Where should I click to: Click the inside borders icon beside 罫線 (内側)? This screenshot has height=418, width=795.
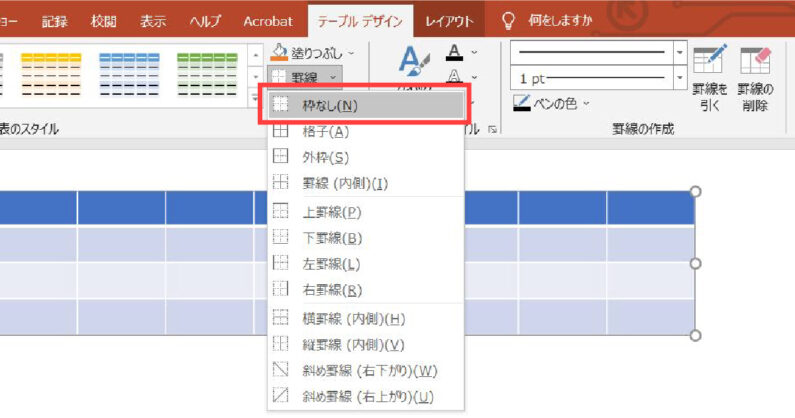point(280,182)
